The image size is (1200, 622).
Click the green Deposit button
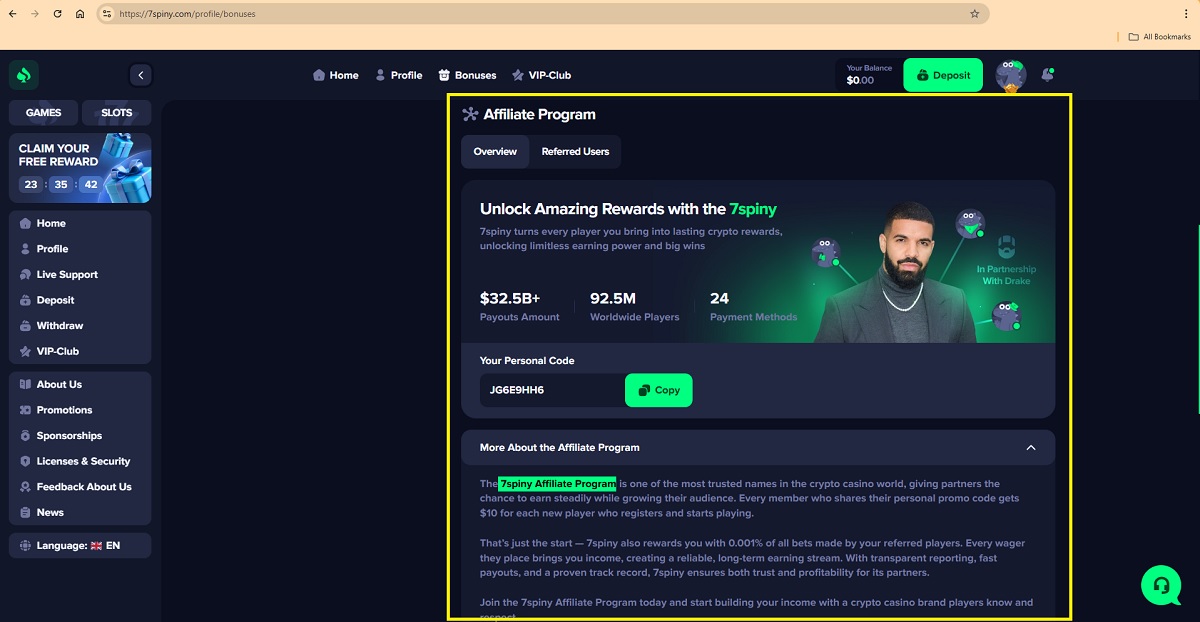[x=943, y=75]
